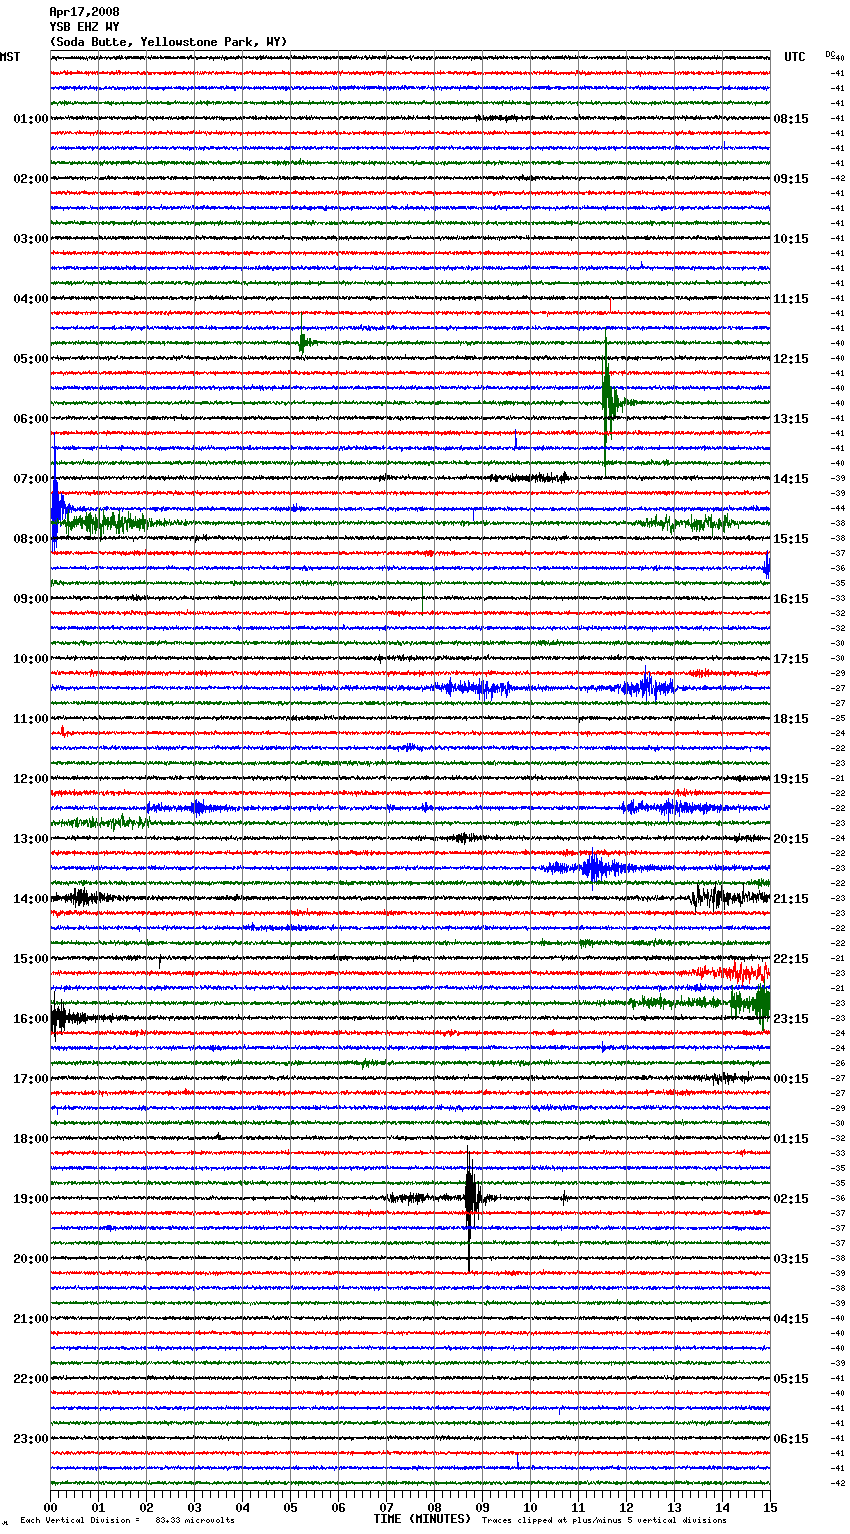This screenshot has height=1534, width=850.
Task: Click the DC offset column header
Action: pos(830,54)
